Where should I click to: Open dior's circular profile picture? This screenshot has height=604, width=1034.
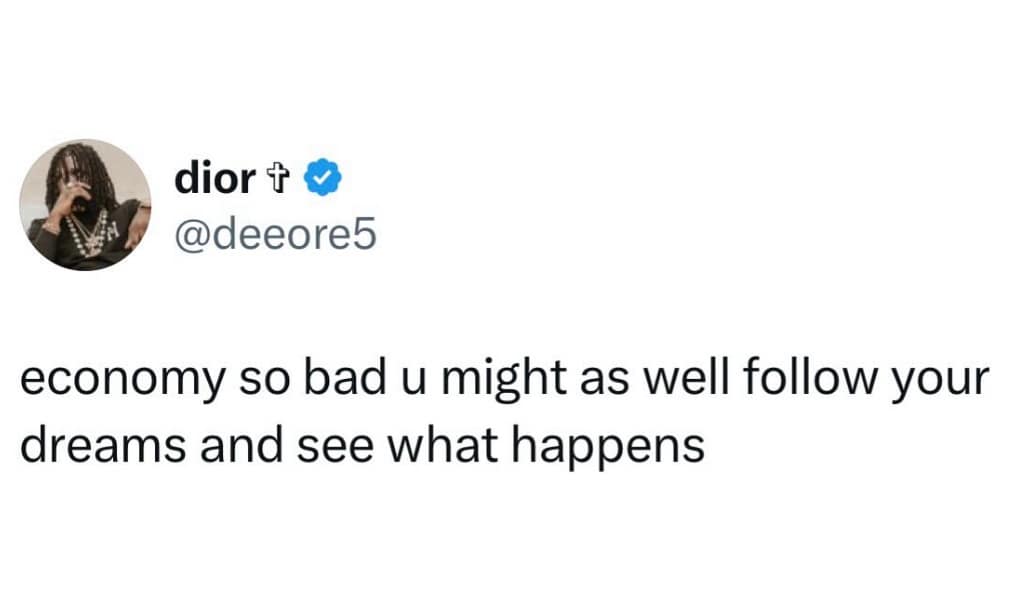coord(85,205)
